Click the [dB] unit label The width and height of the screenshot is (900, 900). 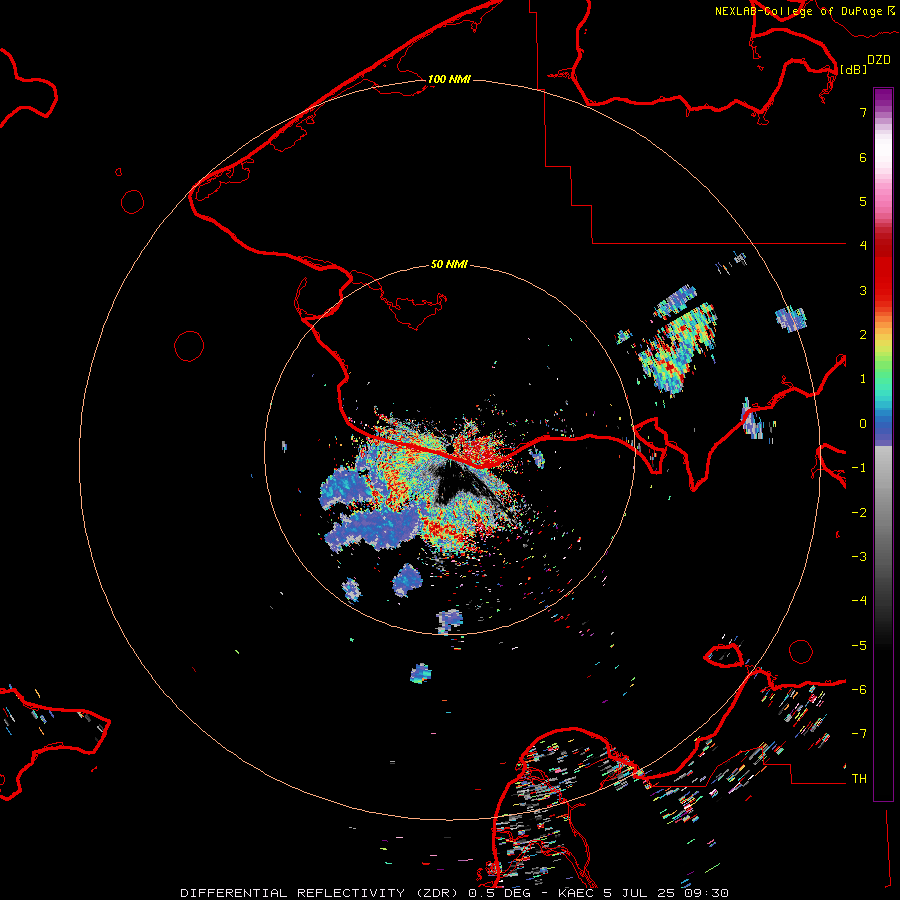[854, 69]
